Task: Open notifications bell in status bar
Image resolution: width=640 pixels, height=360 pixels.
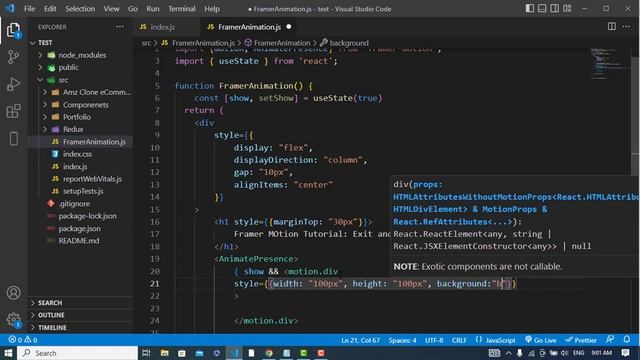Action: click(x=627, y=339)
